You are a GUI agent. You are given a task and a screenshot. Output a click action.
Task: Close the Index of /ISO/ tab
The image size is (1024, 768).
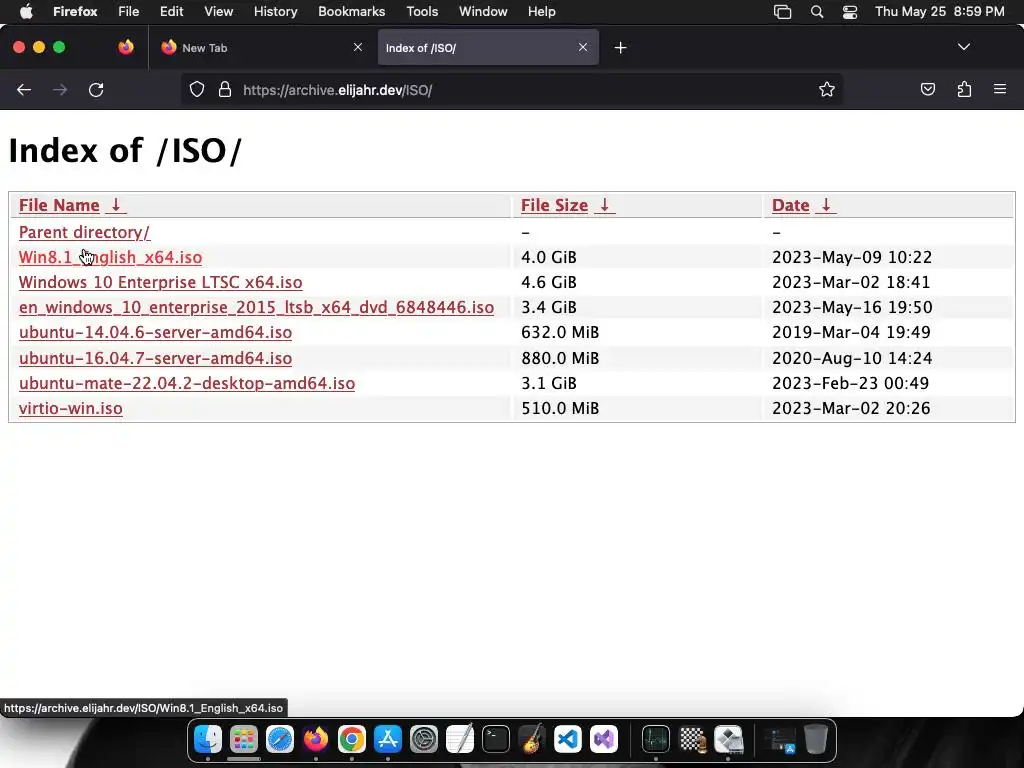[x=583, y=47]
